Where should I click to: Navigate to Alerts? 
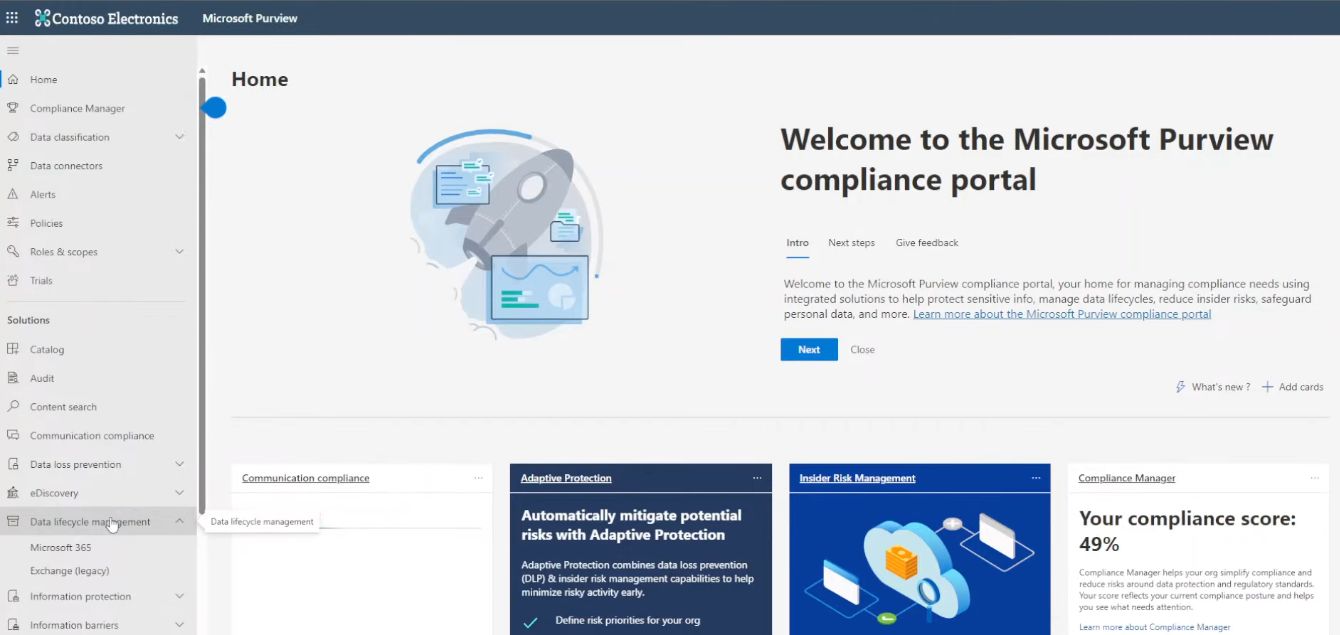pos(44,194)
